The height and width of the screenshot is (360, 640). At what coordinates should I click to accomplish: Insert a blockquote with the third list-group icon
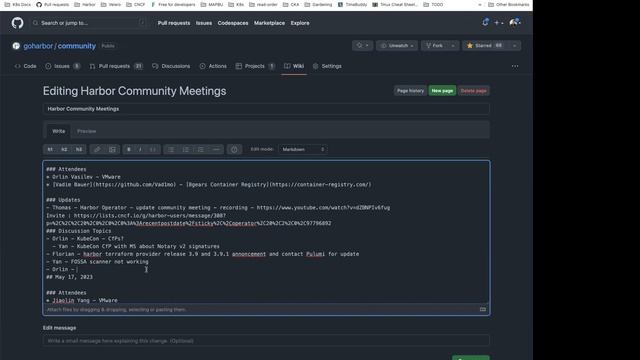coord(201,149)
